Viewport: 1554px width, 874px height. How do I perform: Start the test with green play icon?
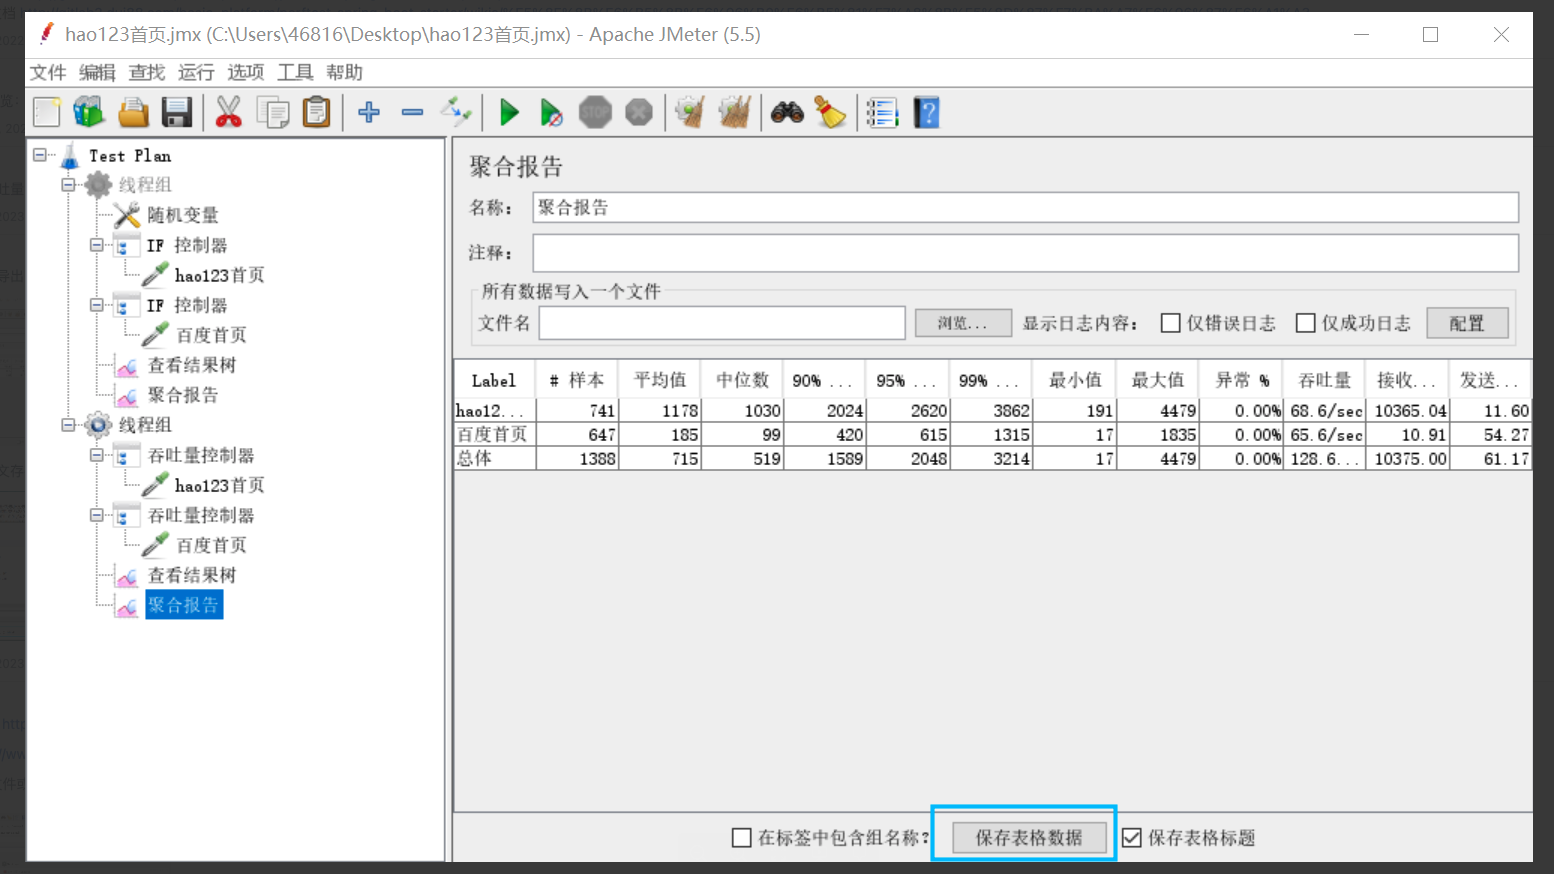pos(509,112)
